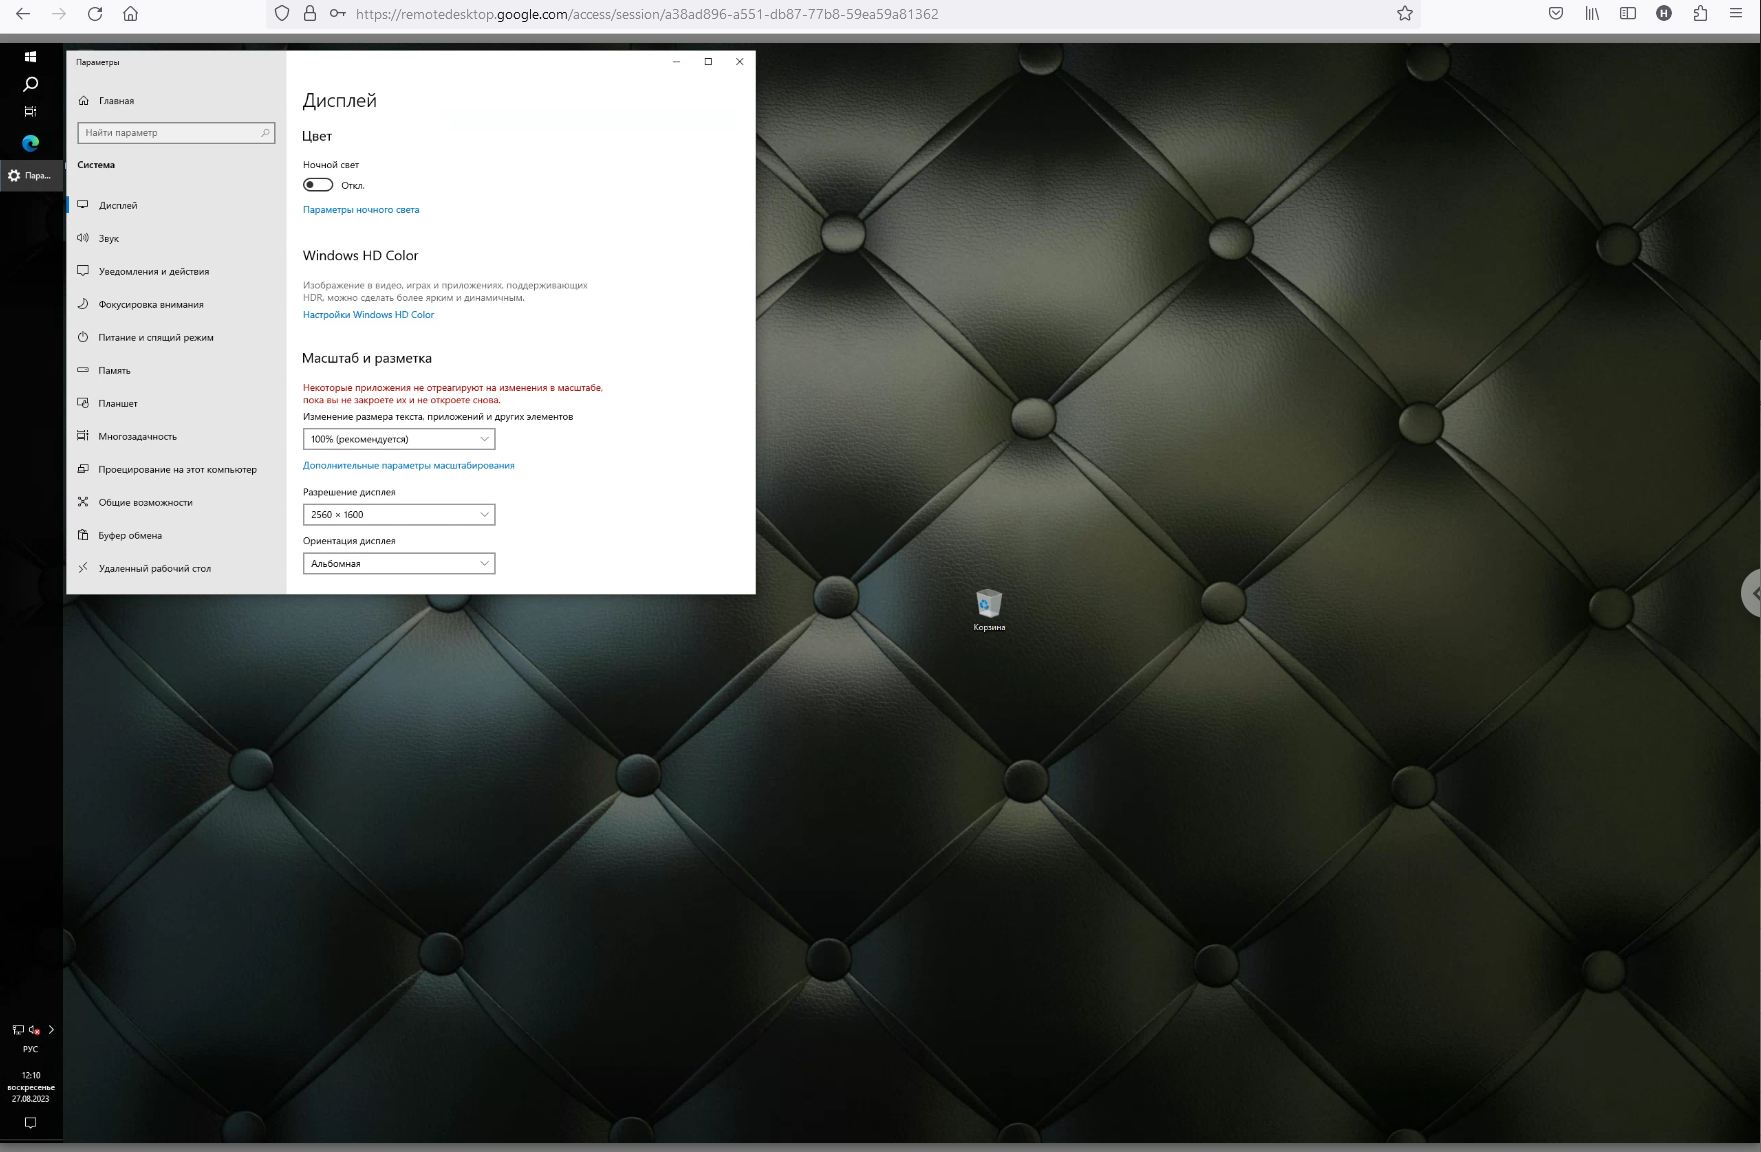Viewport: 1761px width, 1152px height.
Task: Open taskbar search magnifier
Action: point(30,84)
